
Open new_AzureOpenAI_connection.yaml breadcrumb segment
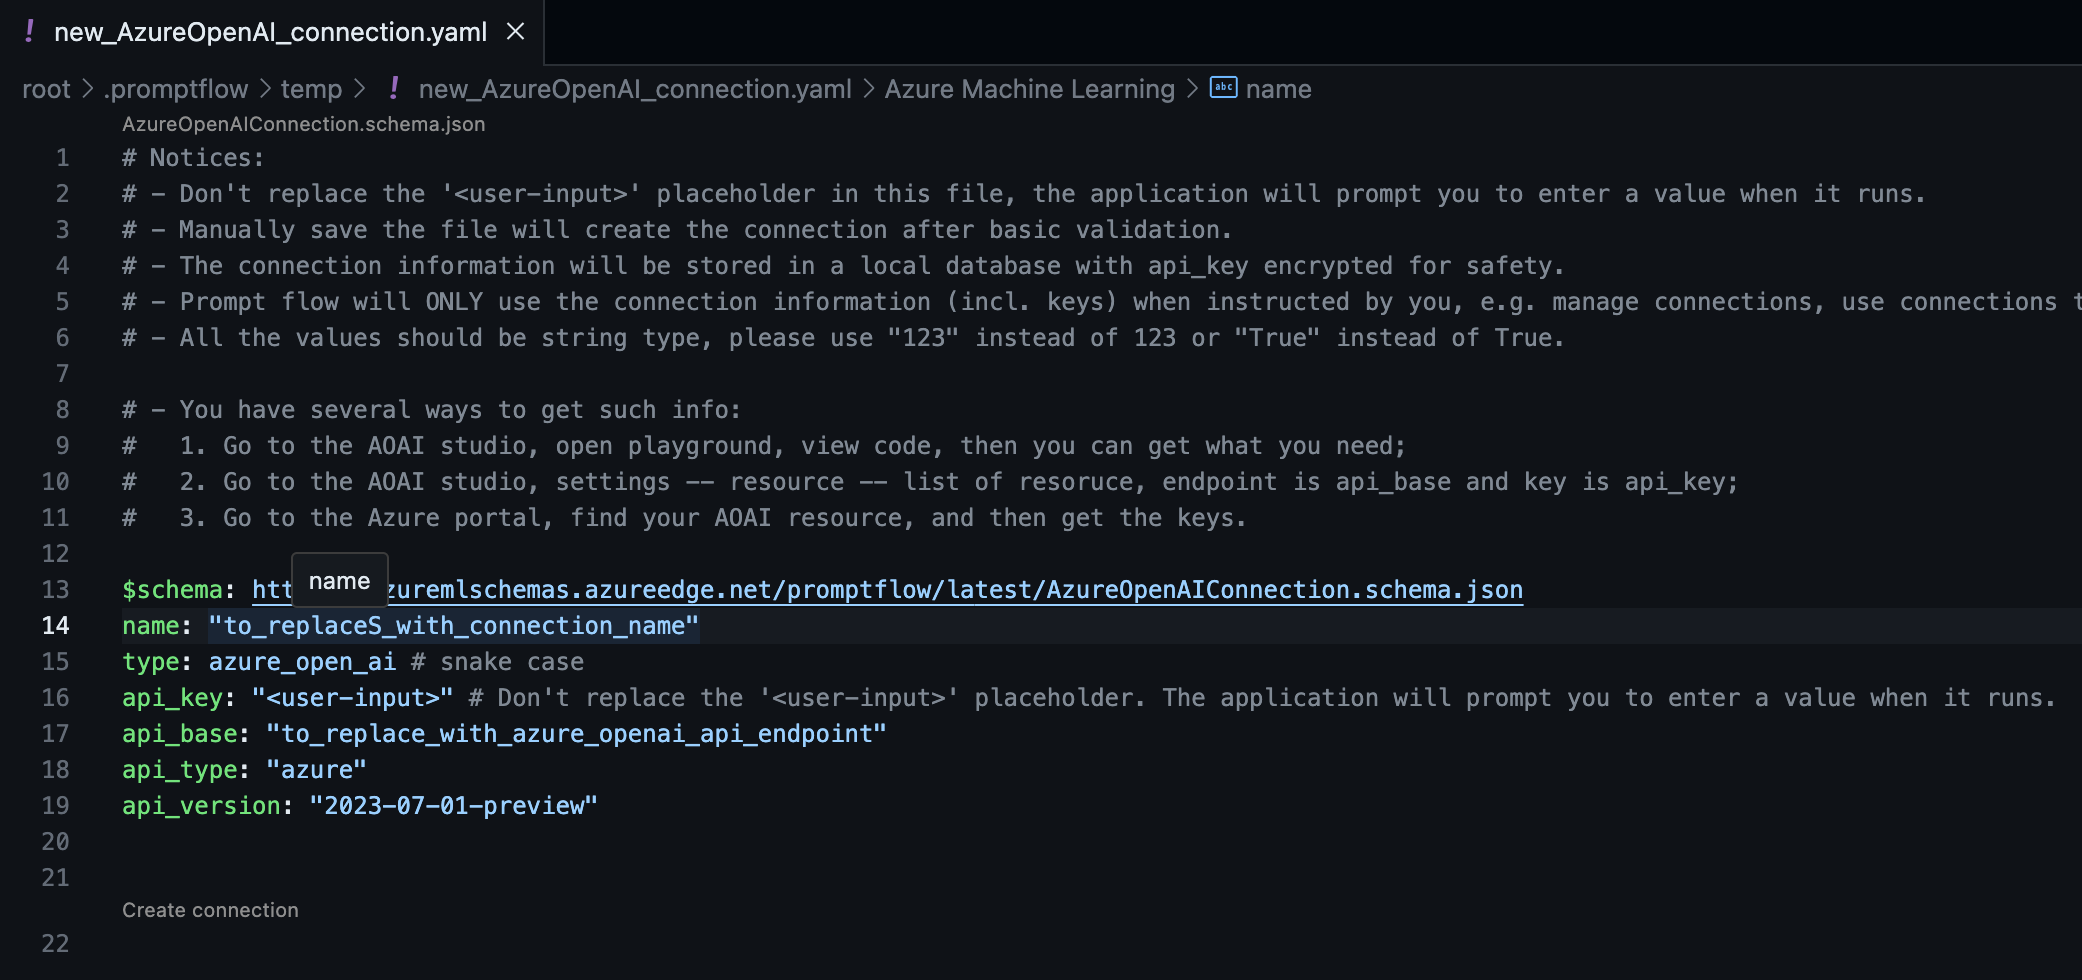click(x=635, y=89)
